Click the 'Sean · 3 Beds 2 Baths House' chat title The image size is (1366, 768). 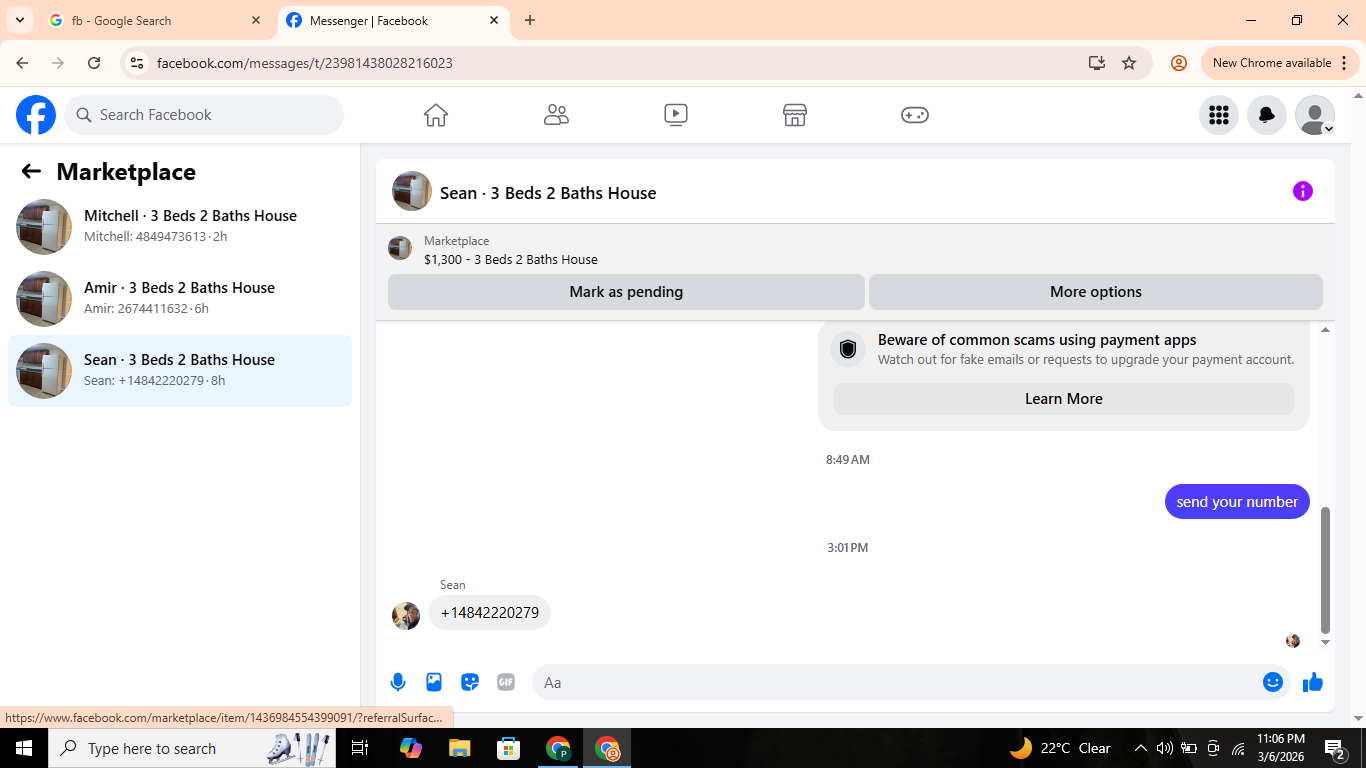point(548,193)
